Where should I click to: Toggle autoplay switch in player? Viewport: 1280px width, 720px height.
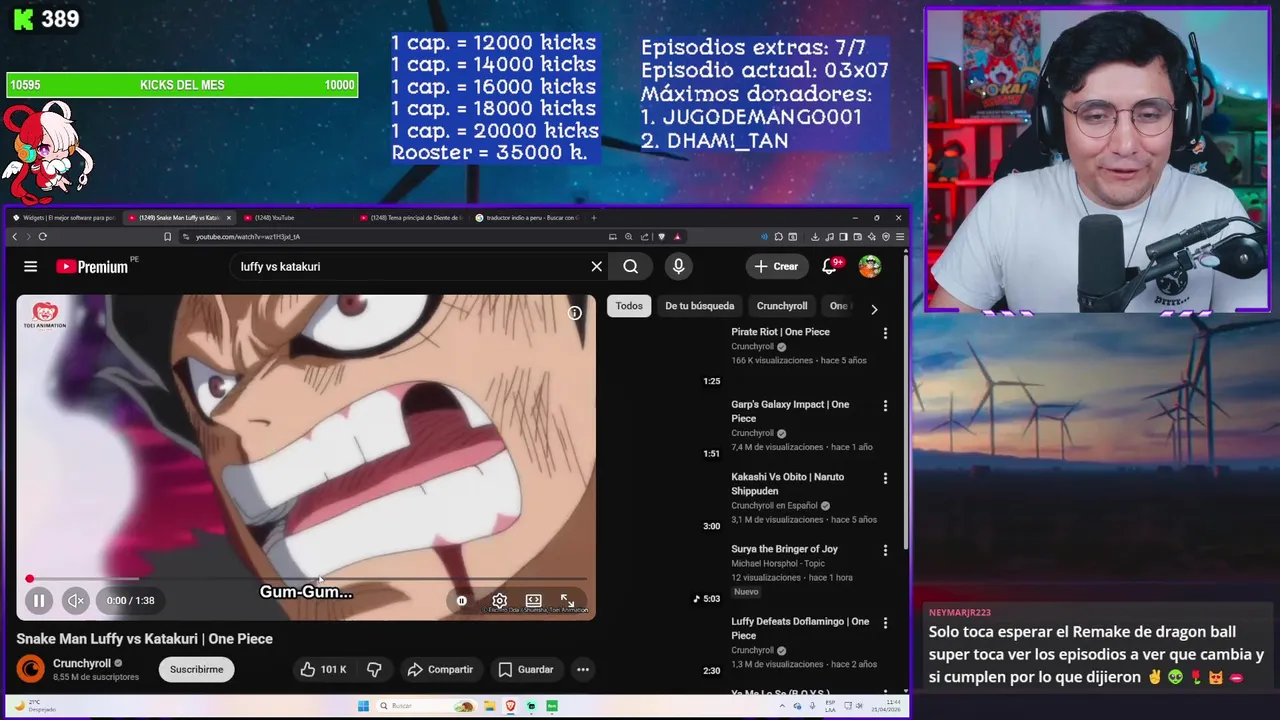pos(461,601)
